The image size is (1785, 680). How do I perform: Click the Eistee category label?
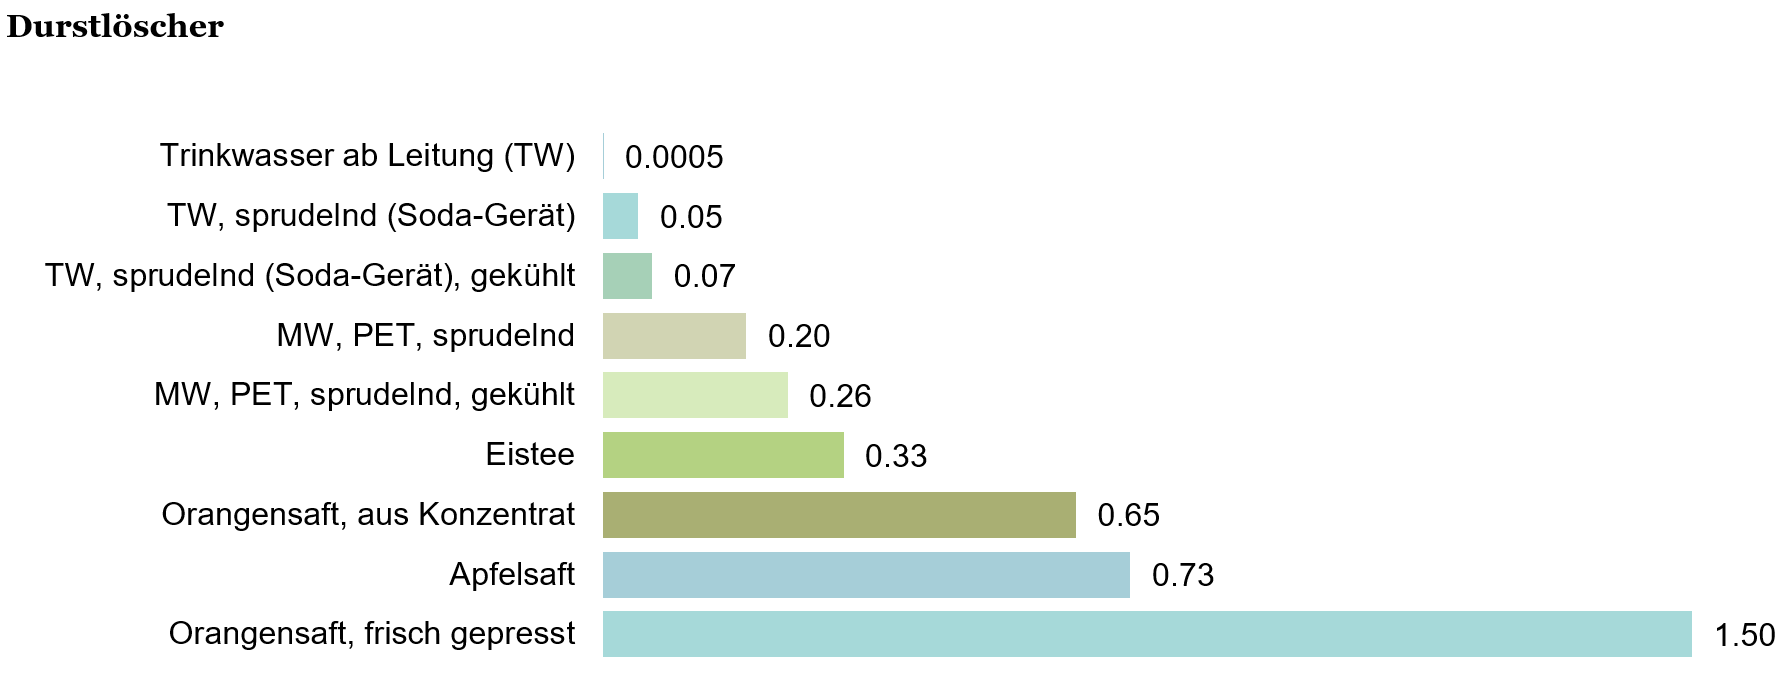[x=530, y=455]
